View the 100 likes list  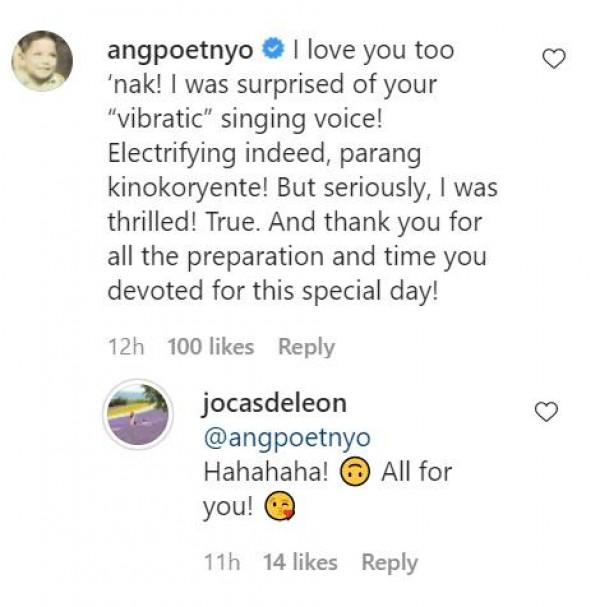(x=210, y=347)
